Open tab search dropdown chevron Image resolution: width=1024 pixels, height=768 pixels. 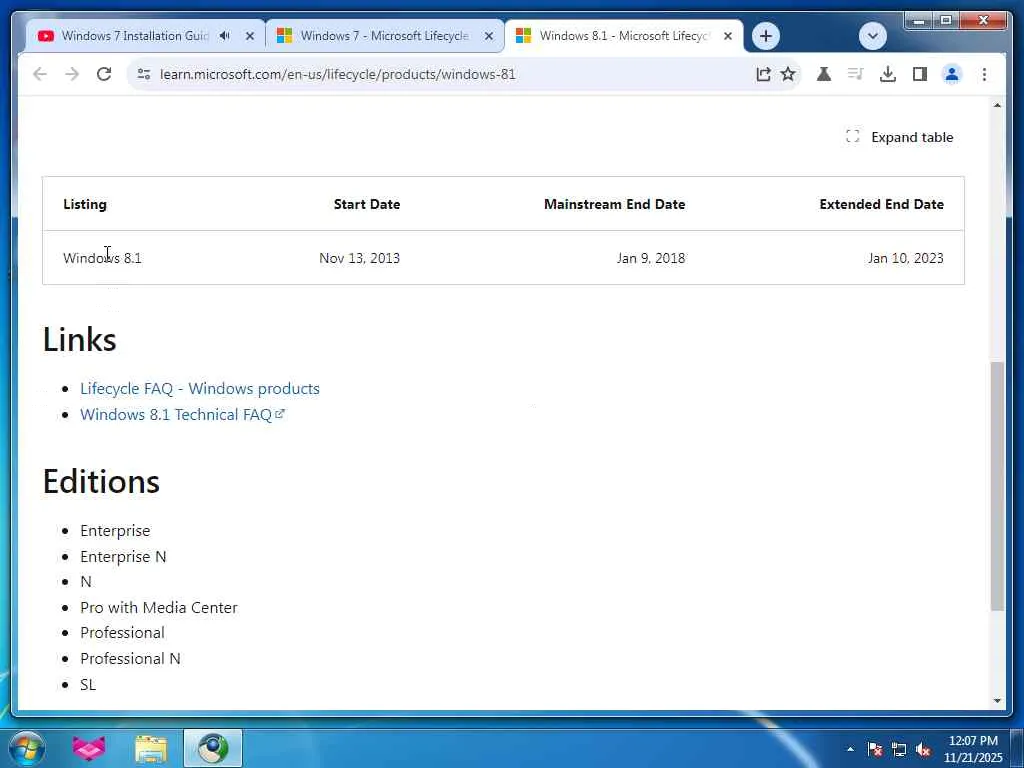point(872,36)
